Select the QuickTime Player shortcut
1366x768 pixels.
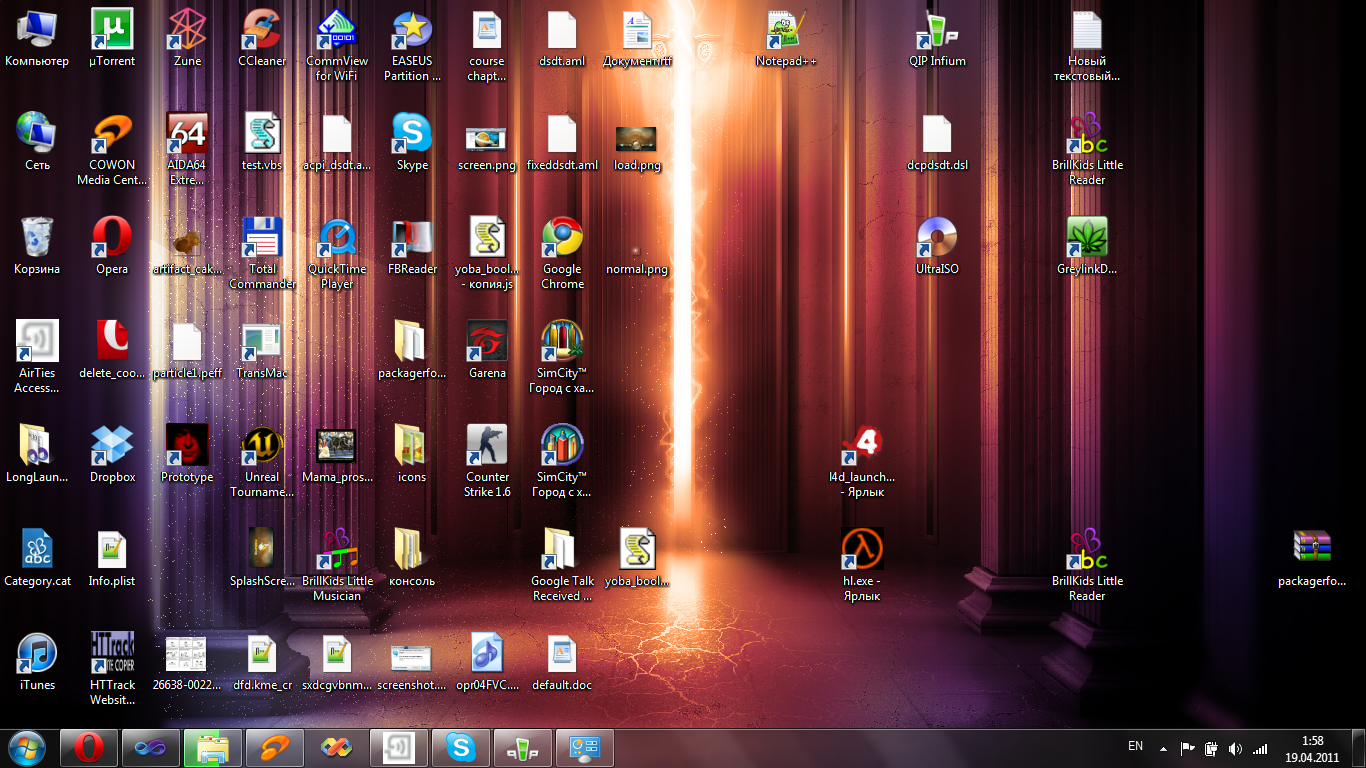pos(337,238)
